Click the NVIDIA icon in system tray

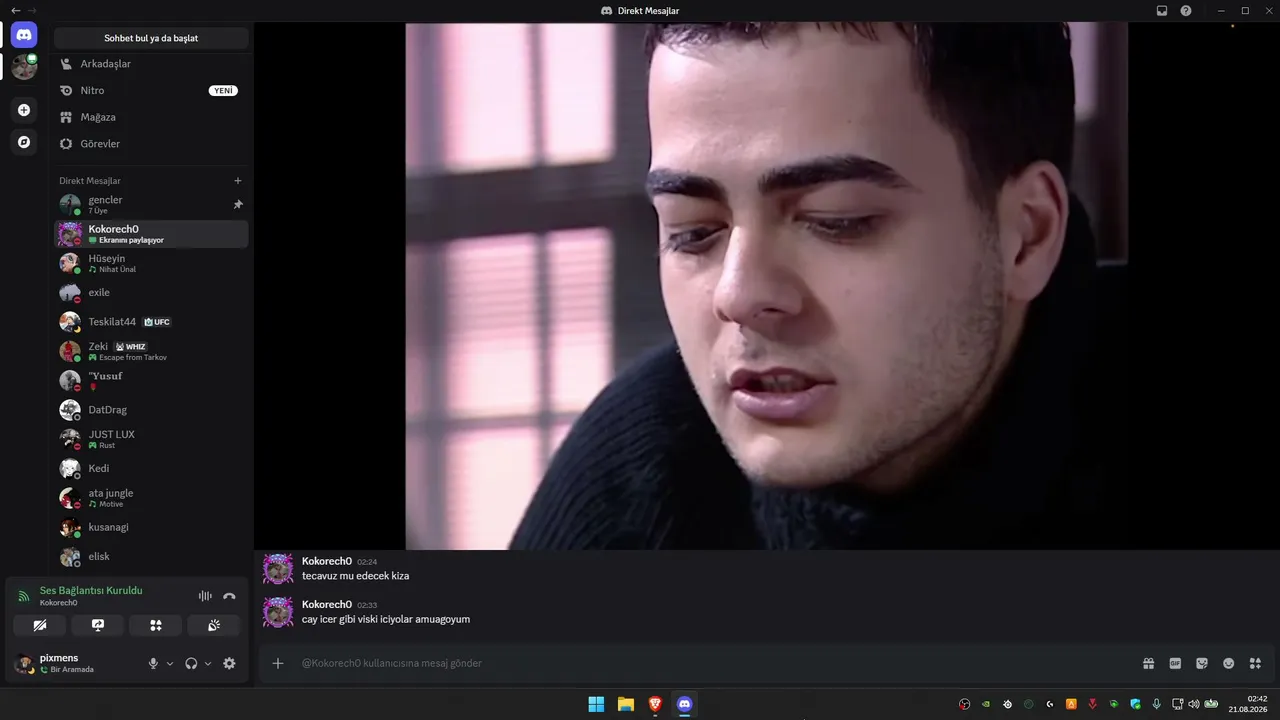click(986, 704)
